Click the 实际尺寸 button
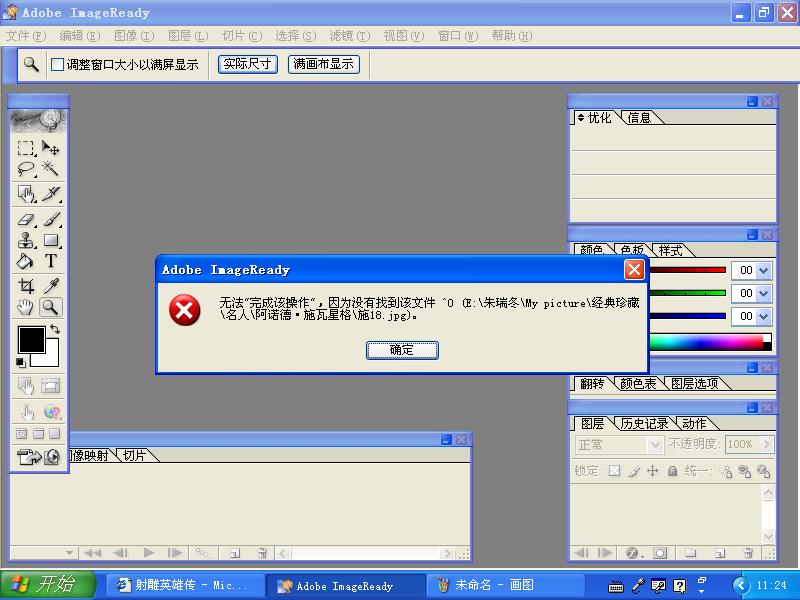Viewport: 800px width, 600px height. click(x=247, y=64)
